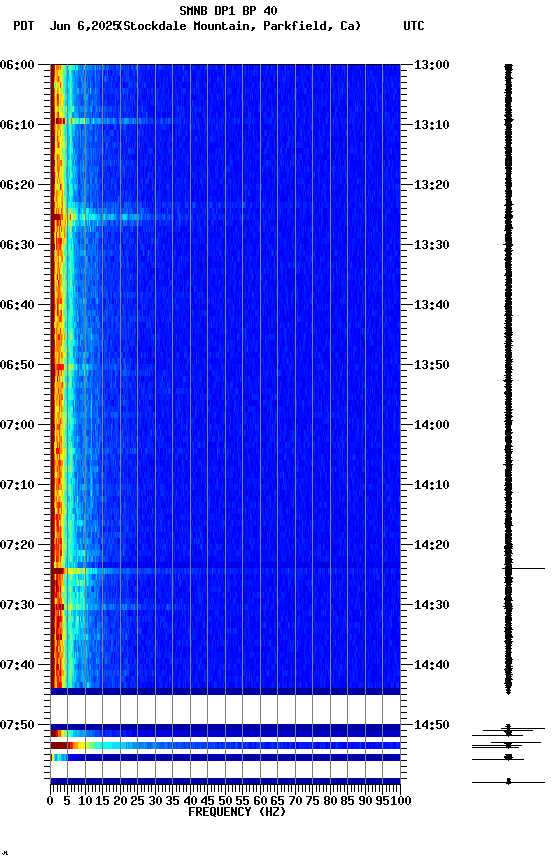
Task: Click the seismogram spike near 14:24 UTC
Action: (523, 568)
